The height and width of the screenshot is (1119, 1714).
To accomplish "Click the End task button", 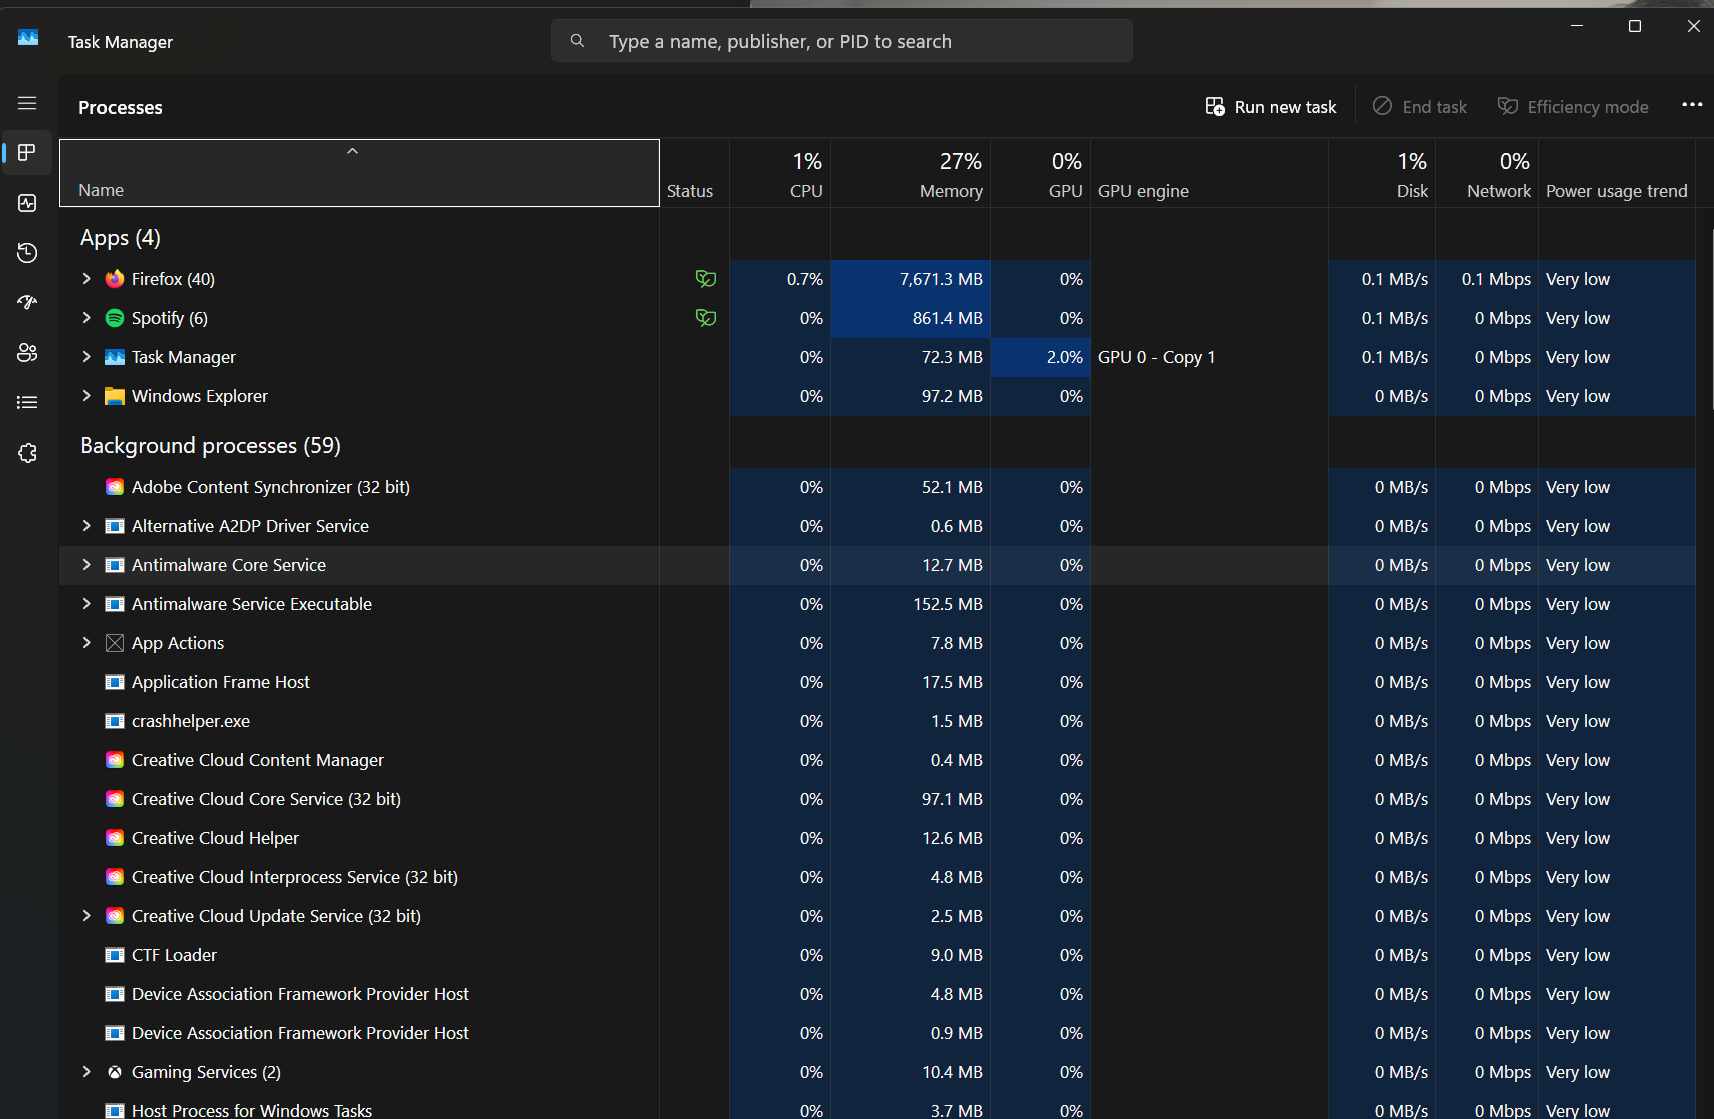I will click(1420, 107).
